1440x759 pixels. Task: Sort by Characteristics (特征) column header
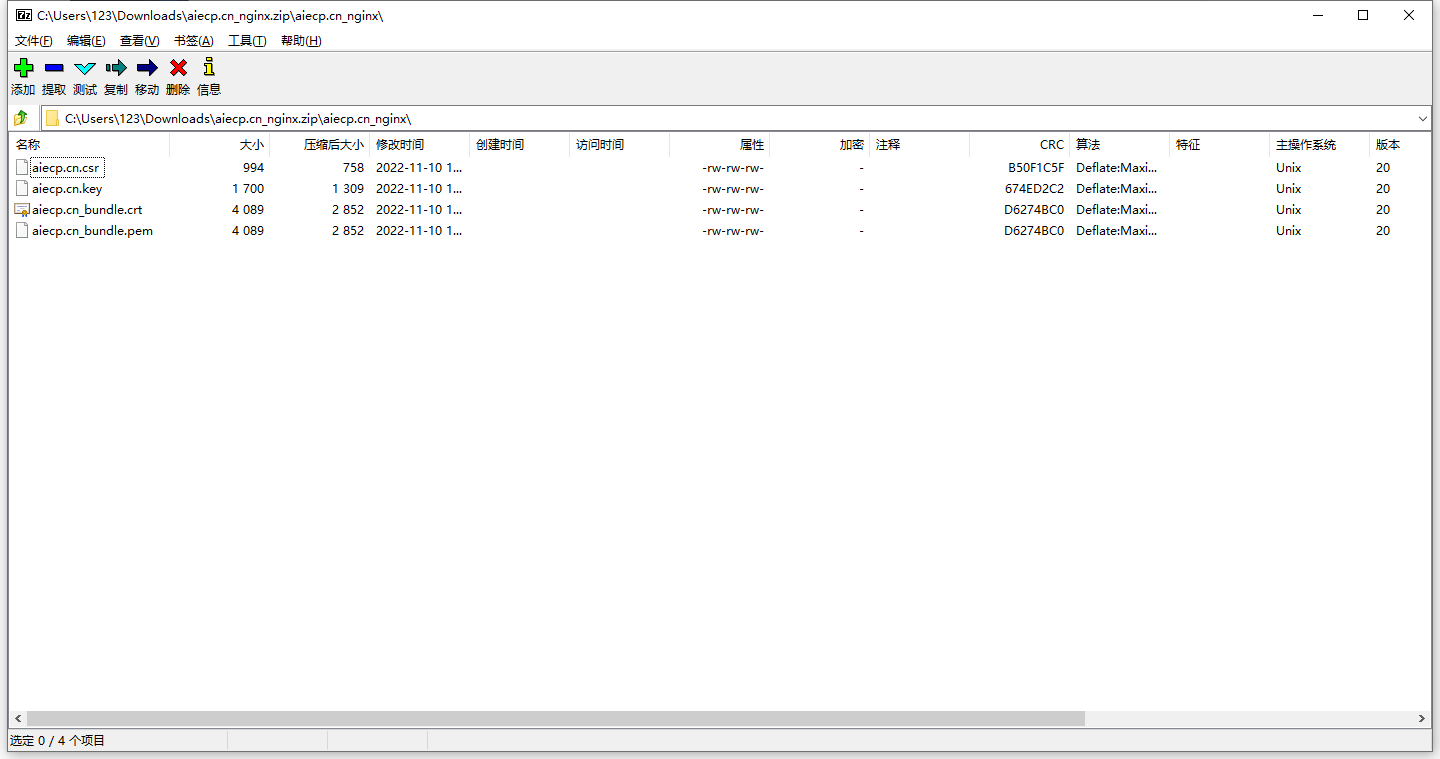click(1219, 145)
